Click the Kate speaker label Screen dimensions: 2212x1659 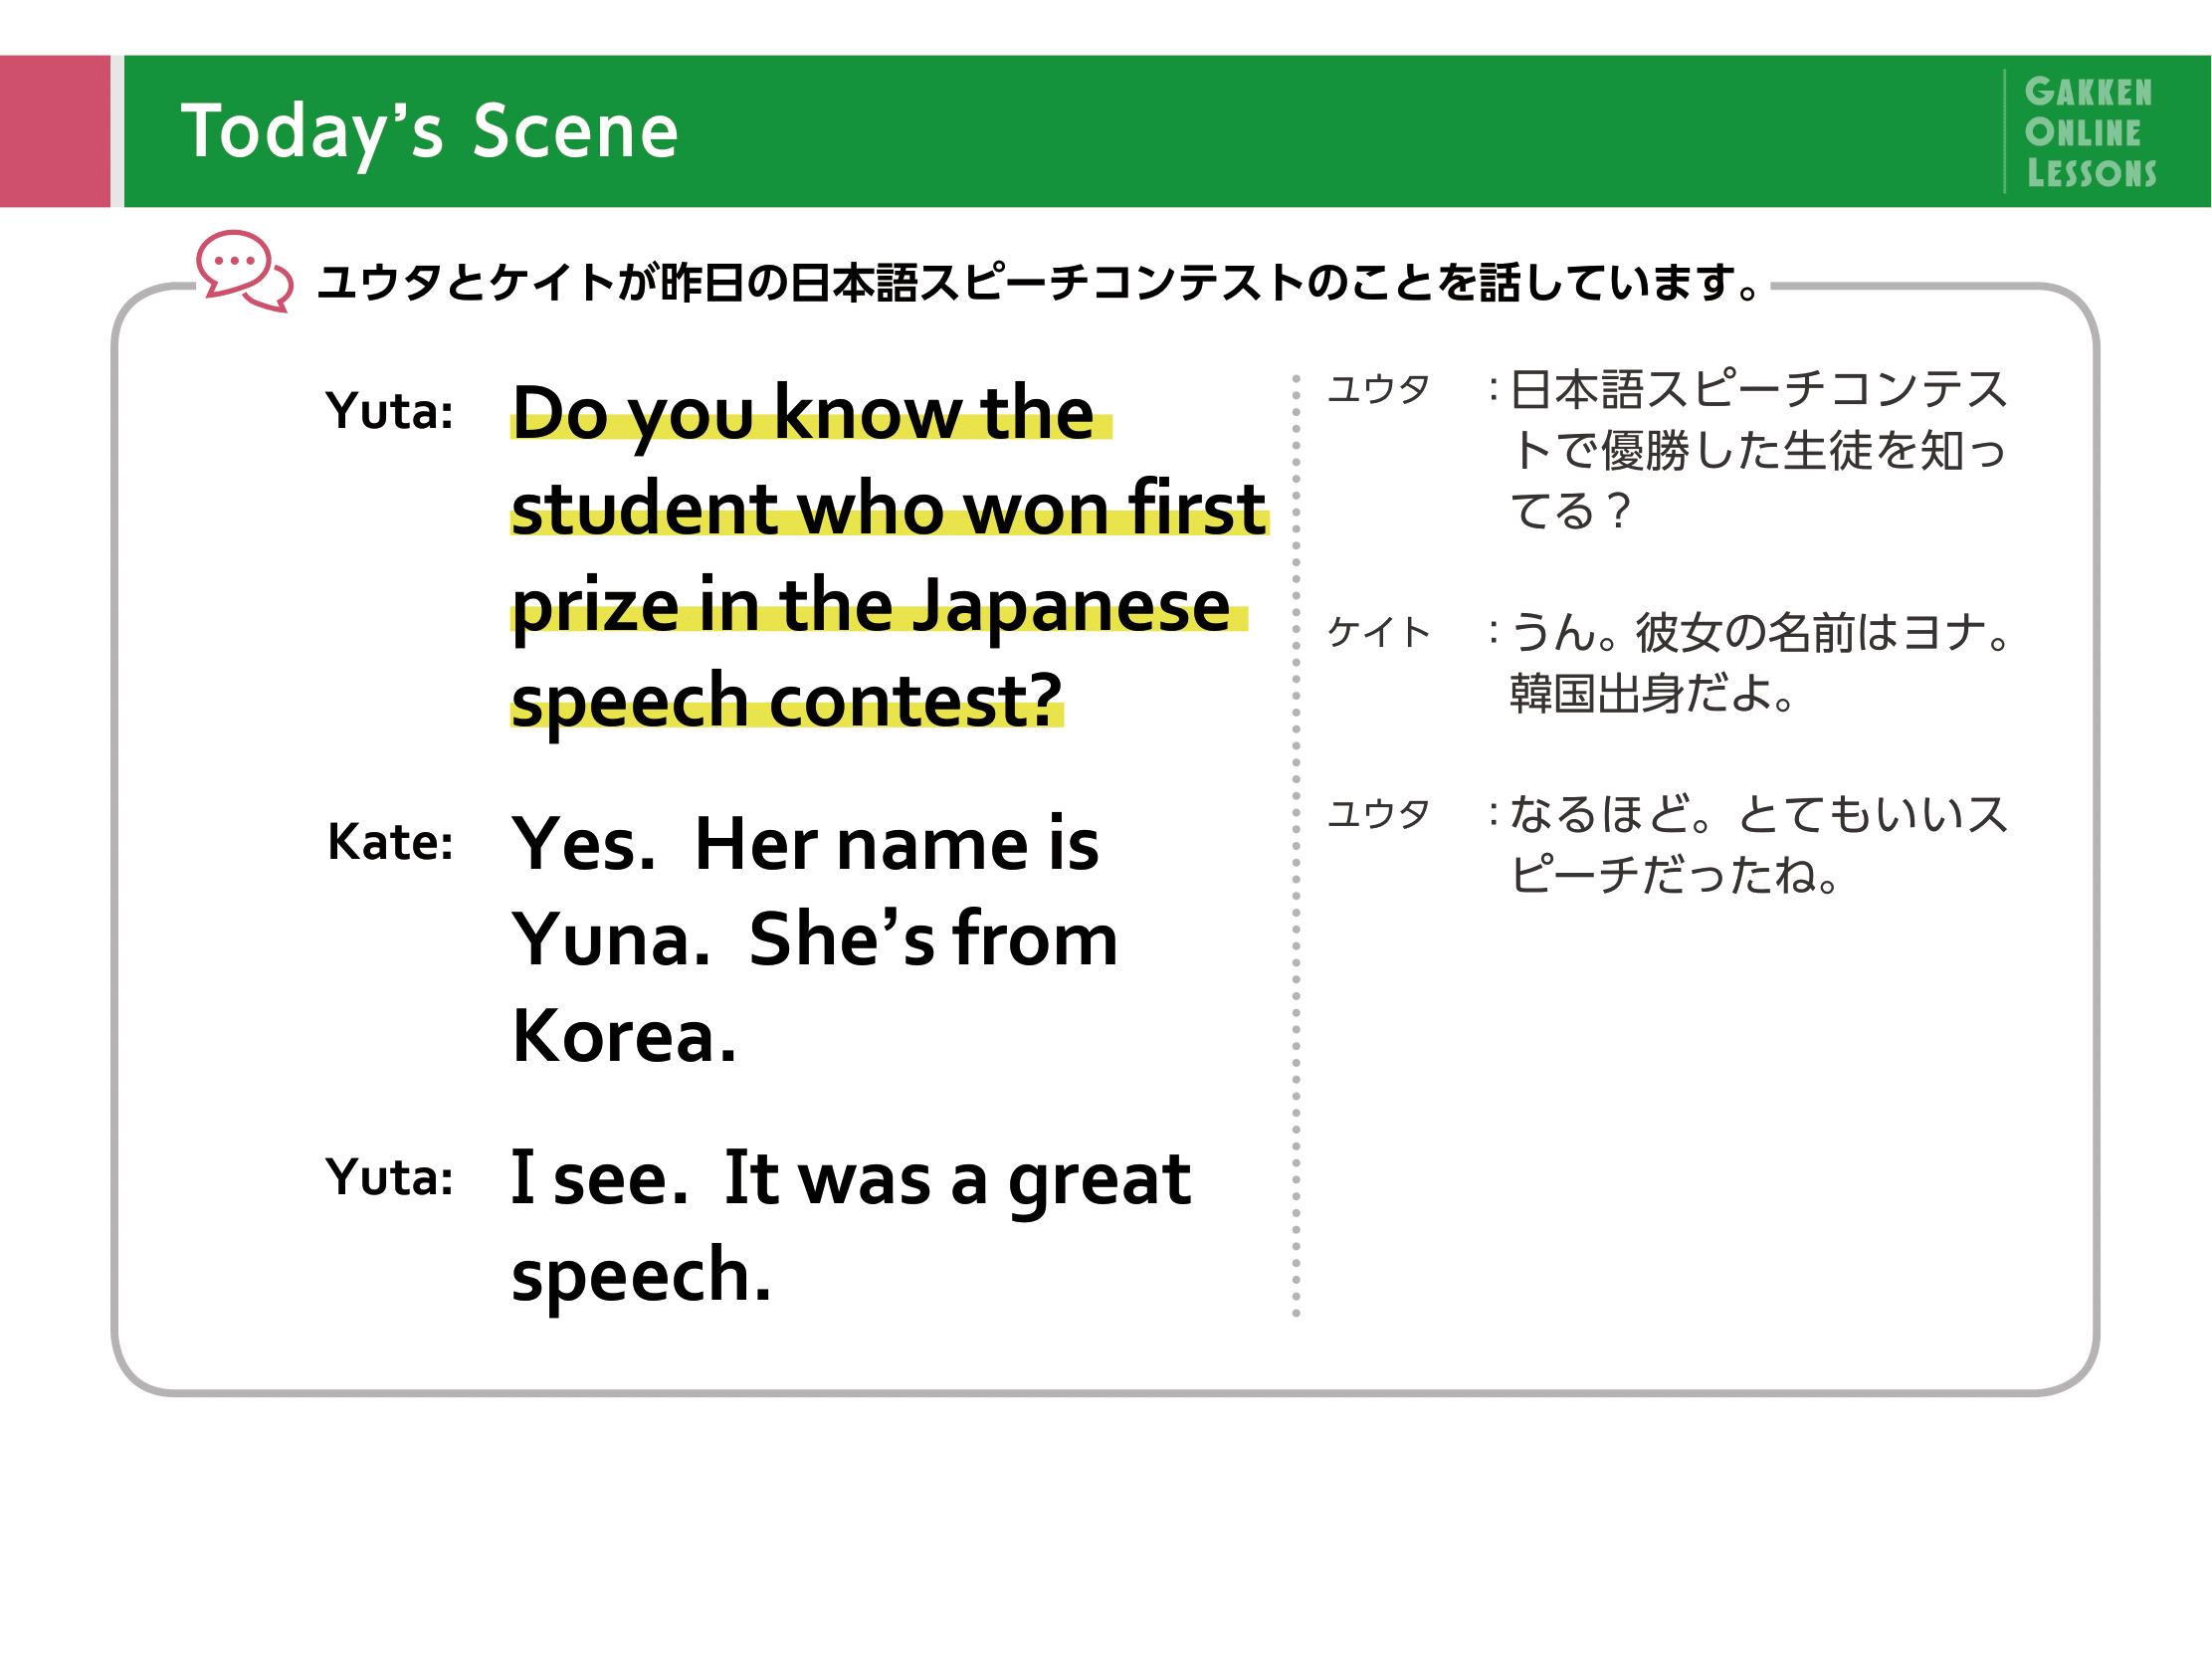coord(390,843)
